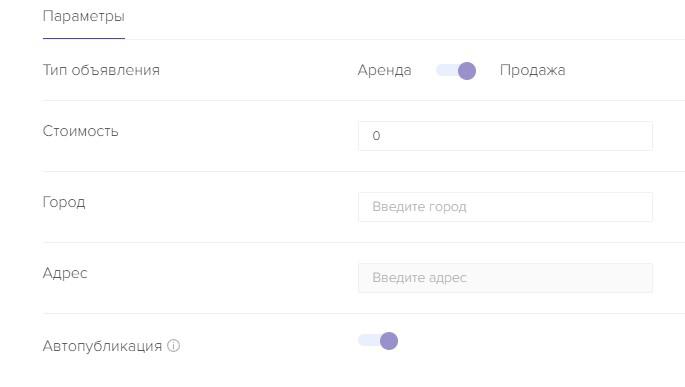Viewport: 685px width, 387px height.
Task: Click into the Введите адрес field
Action: (505, 278)
